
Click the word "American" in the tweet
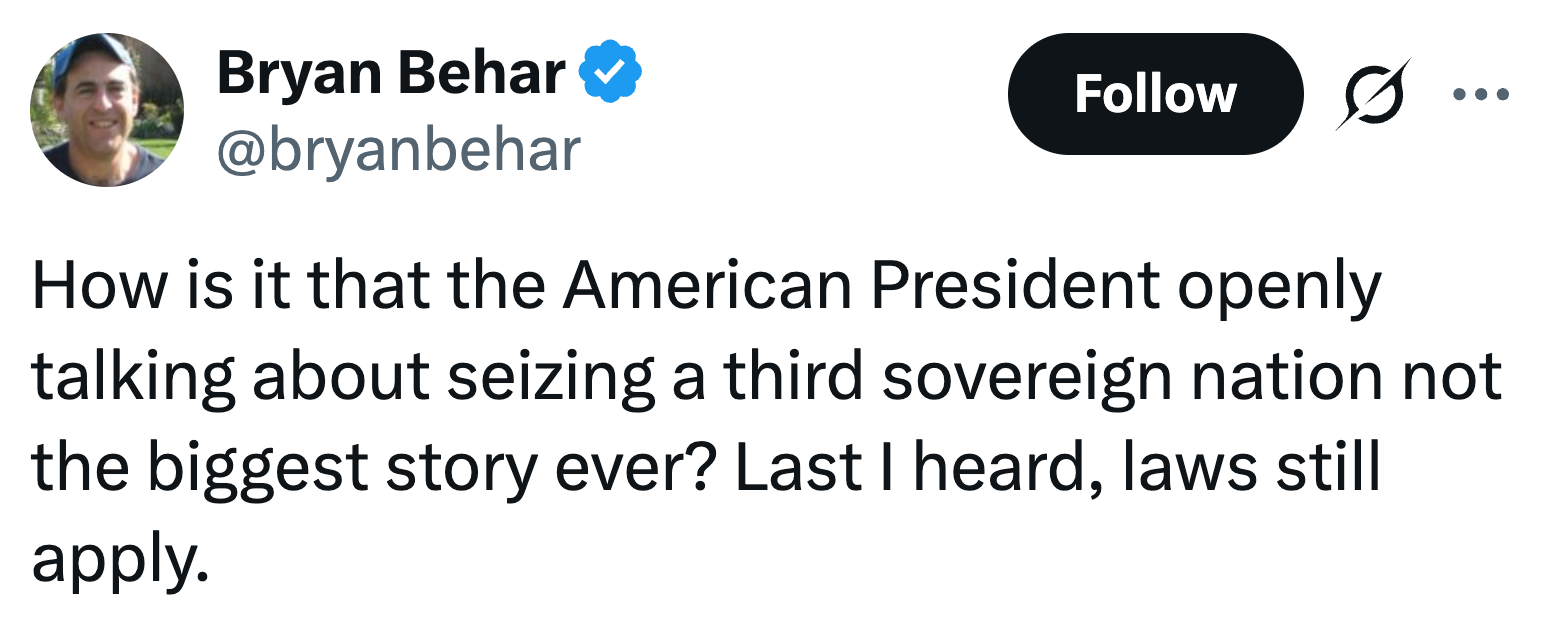pos(707,288)
